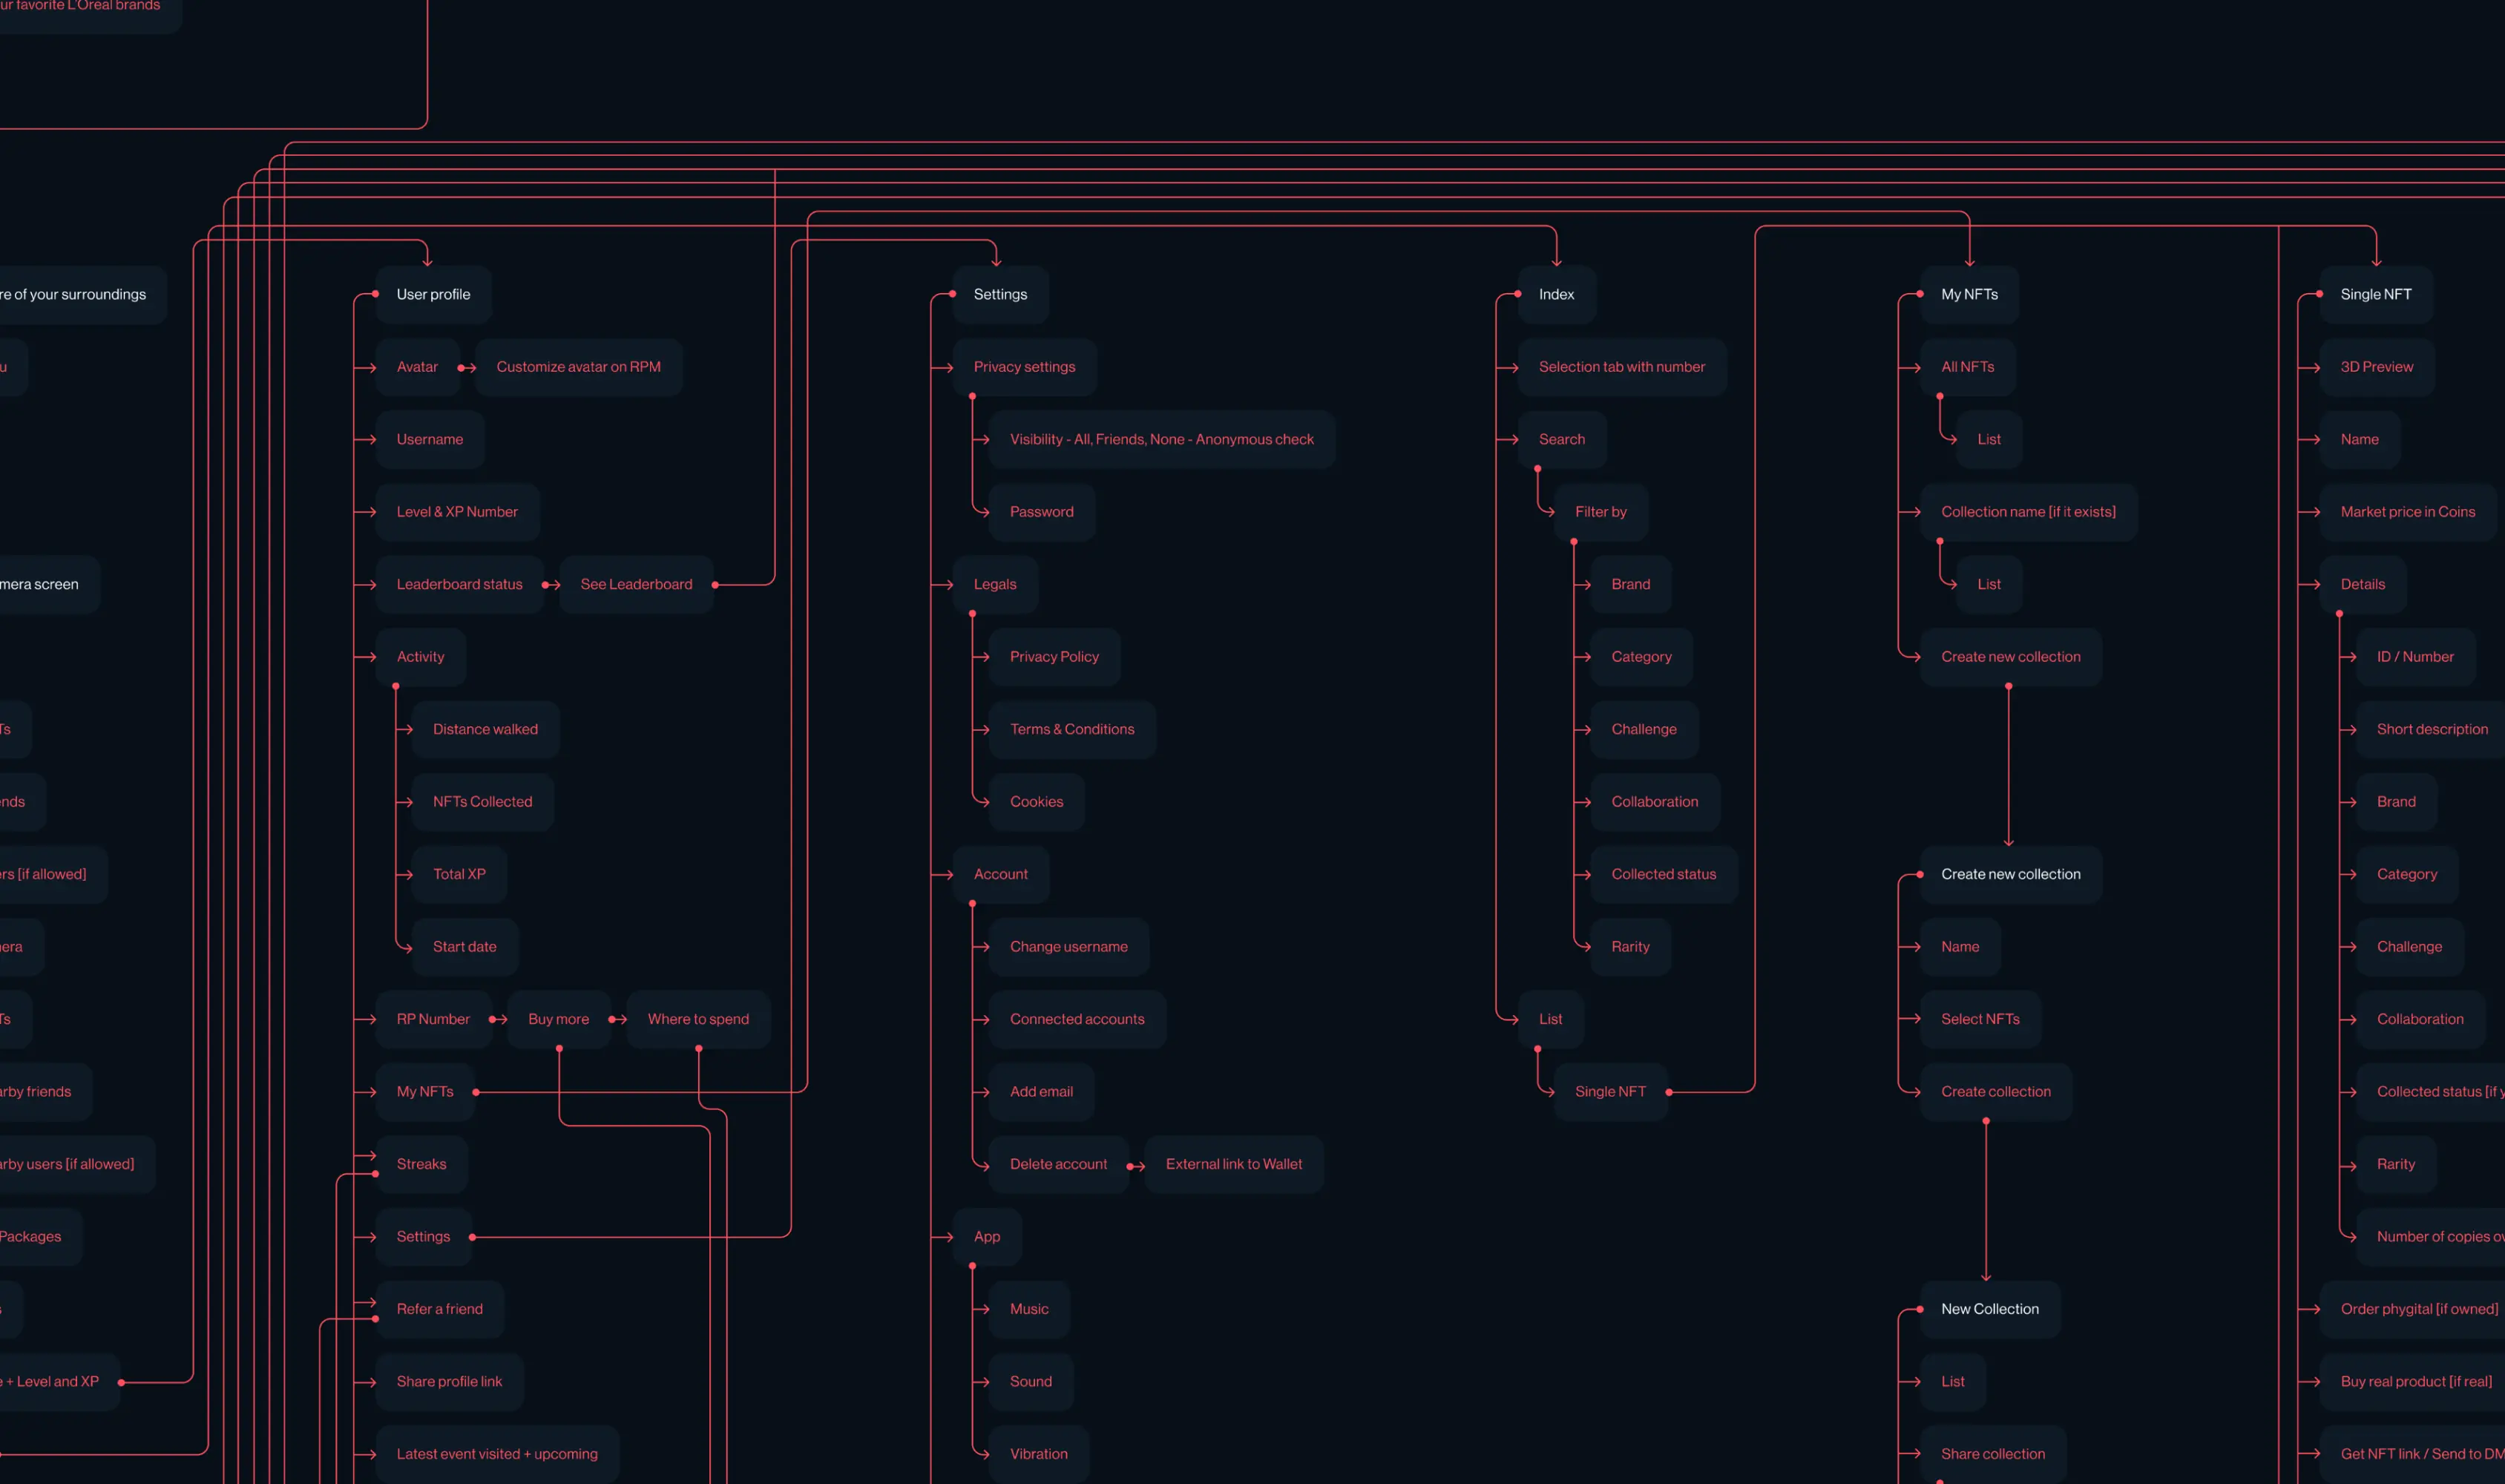Select the Streaks node
The height and width of the screenshot is (1484, 2505).
click(x=421, y=1164)
